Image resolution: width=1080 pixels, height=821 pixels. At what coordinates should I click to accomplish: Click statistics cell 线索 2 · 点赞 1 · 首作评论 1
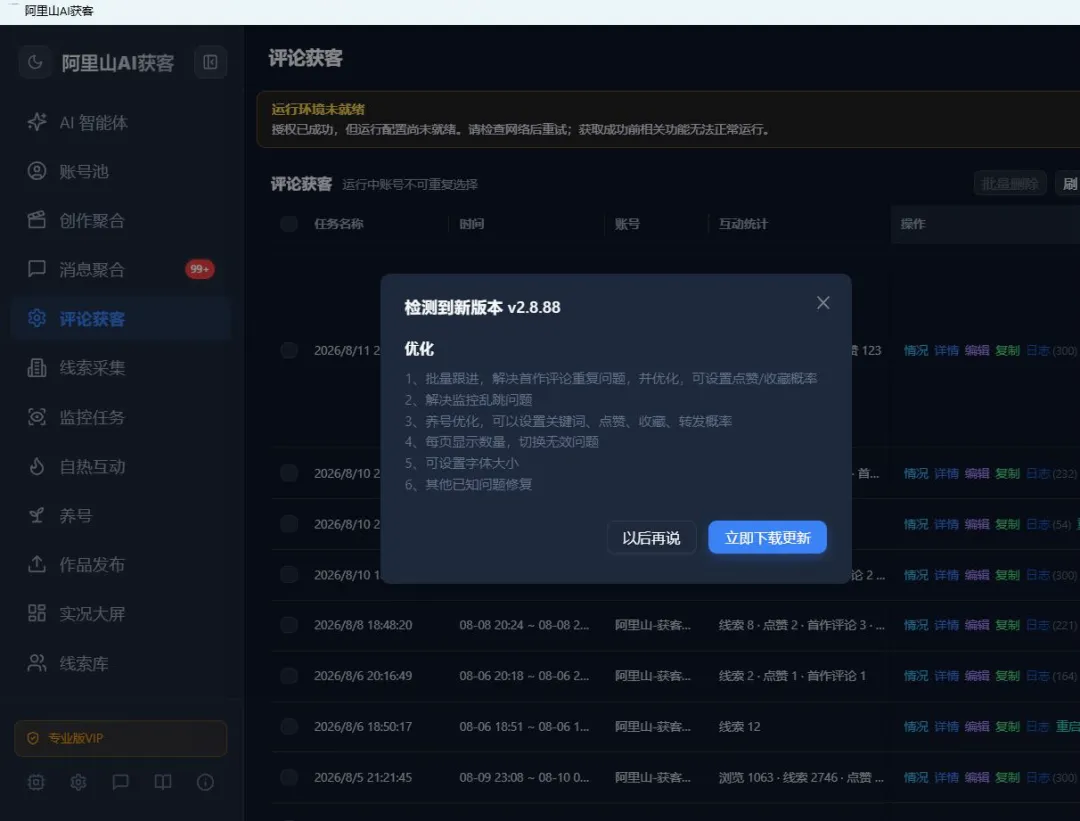point(792,676)
